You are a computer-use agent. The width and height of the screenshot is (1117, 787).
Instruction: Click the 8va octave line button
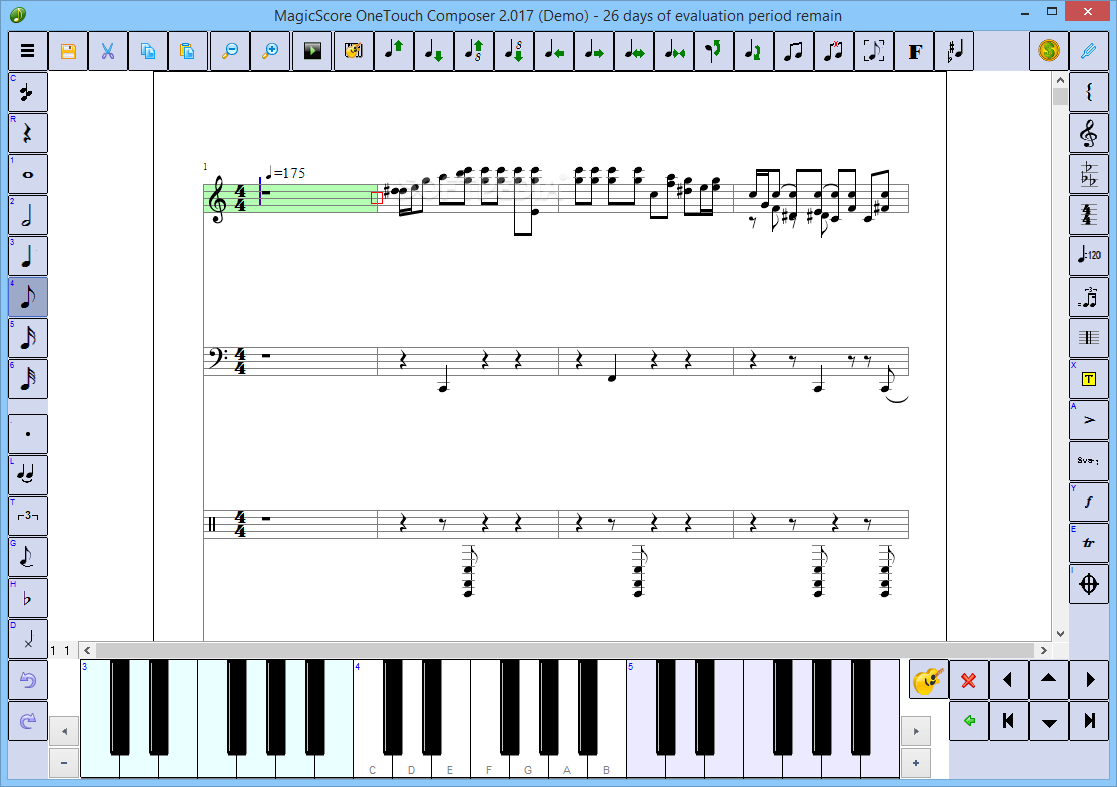1089,461
